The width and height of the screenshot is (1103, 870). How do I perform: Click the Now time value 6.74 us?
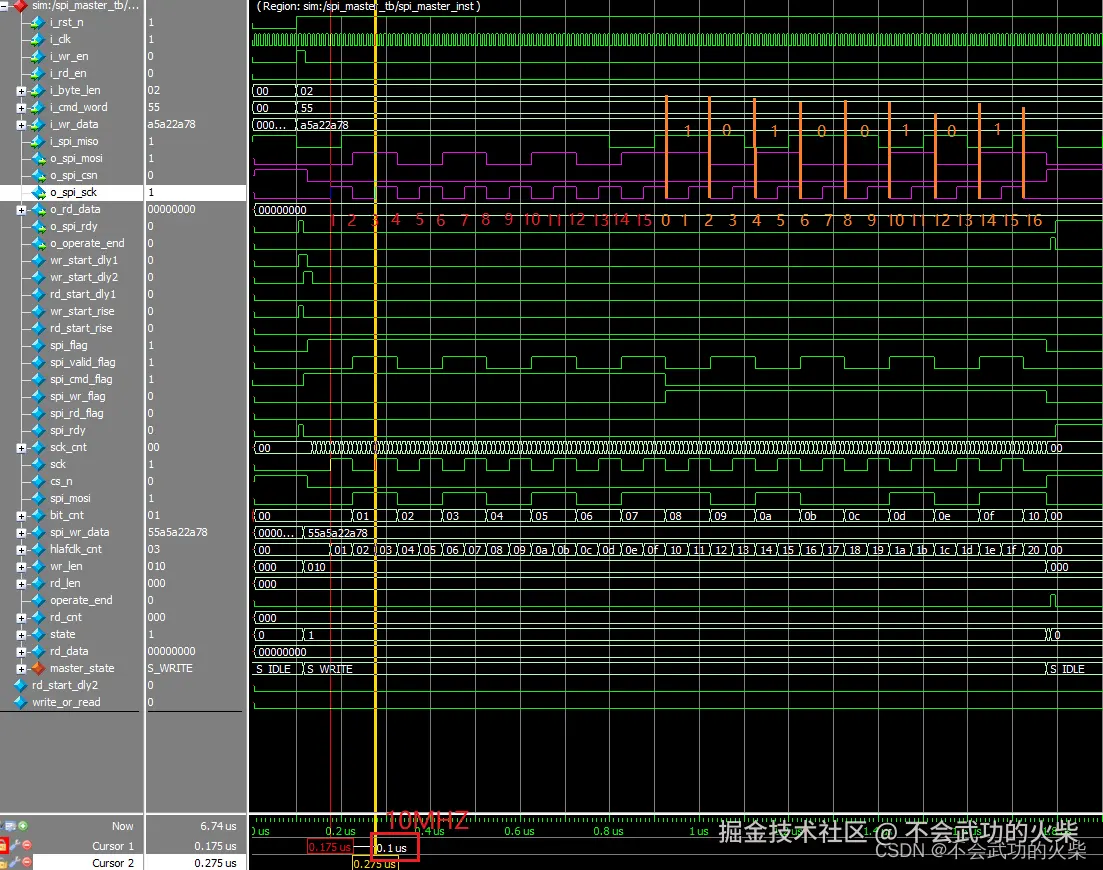(x=218, y=826)
